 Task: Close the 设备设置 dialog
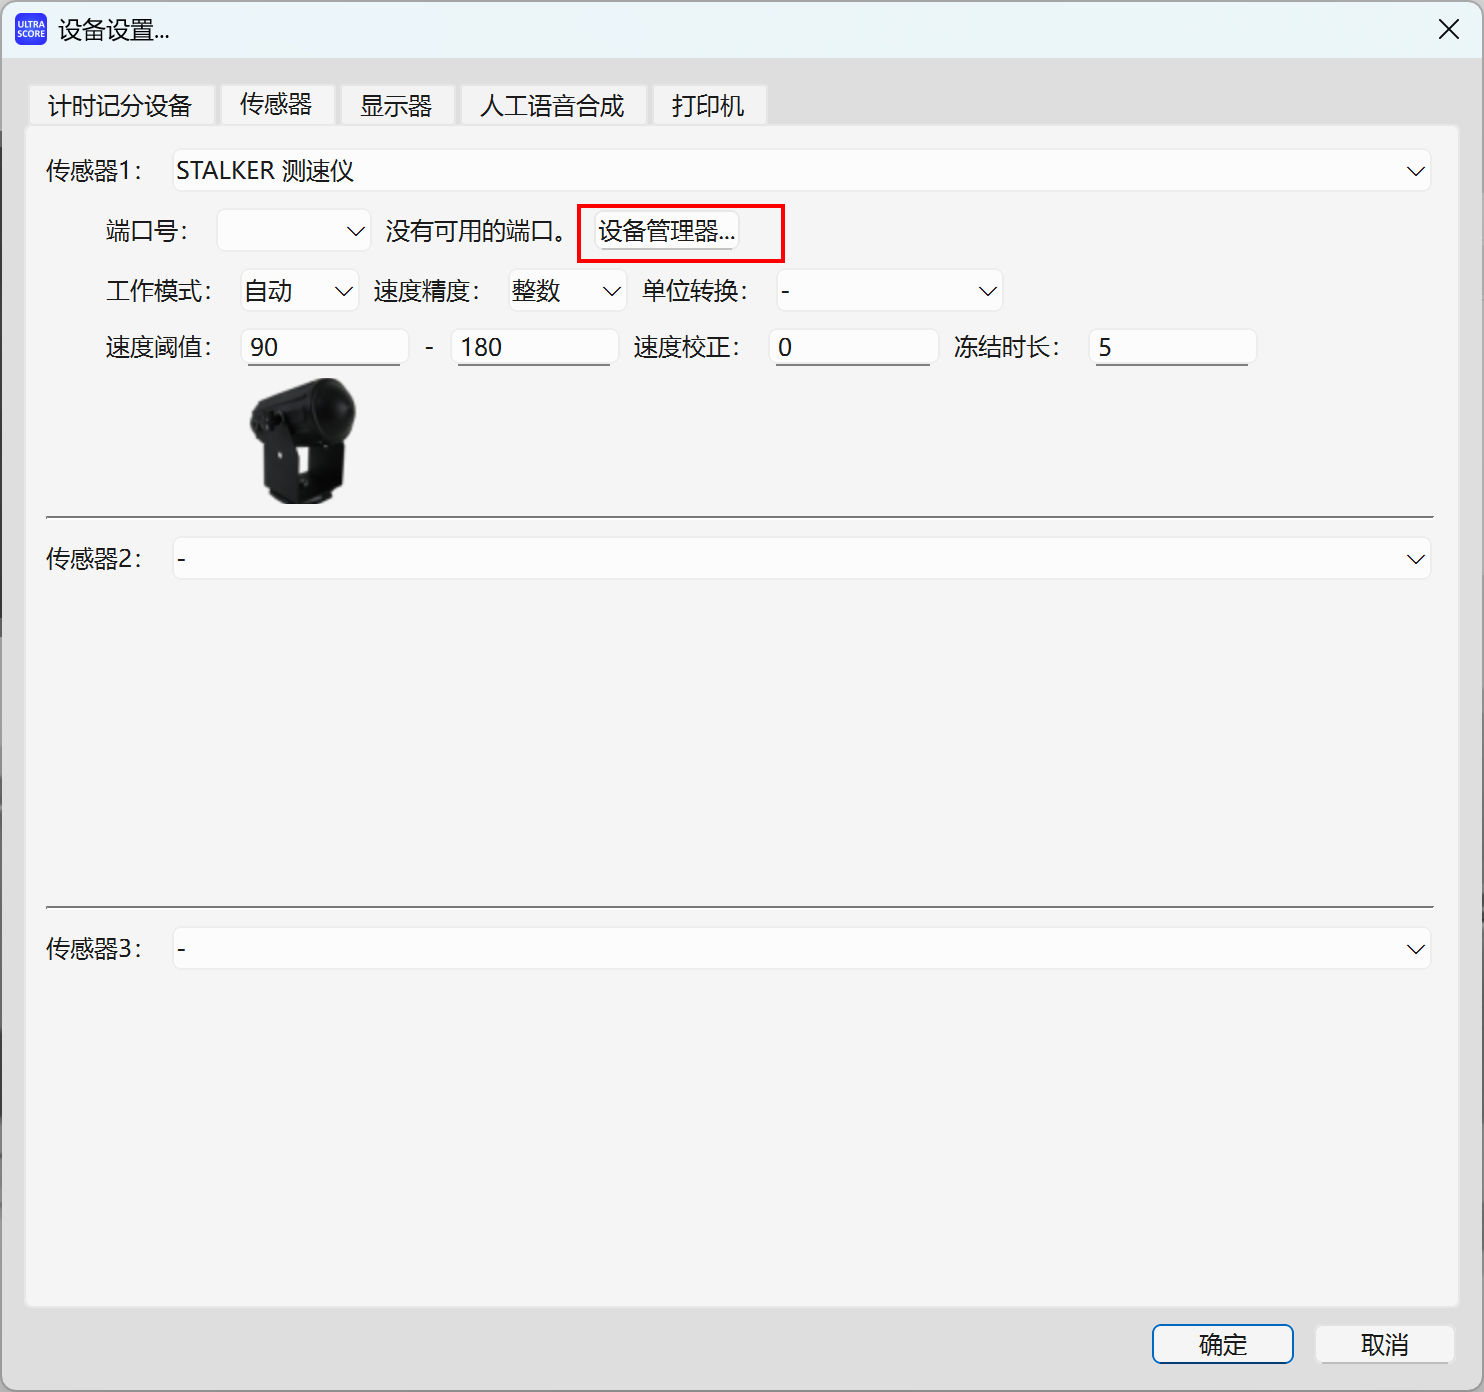coord(1449,30)
